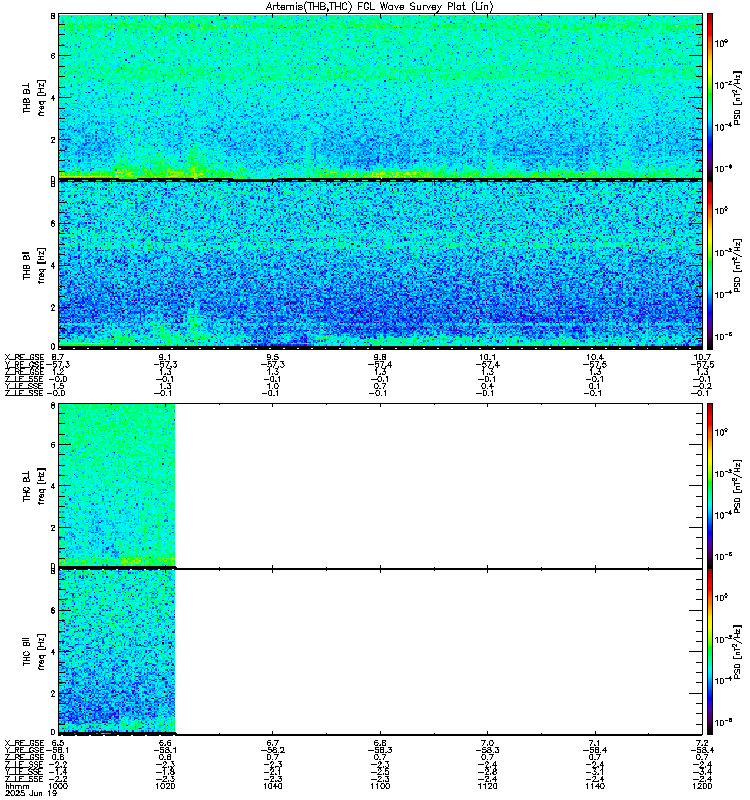Click the time tick label '1100'
750x800 pixels.
380,786
